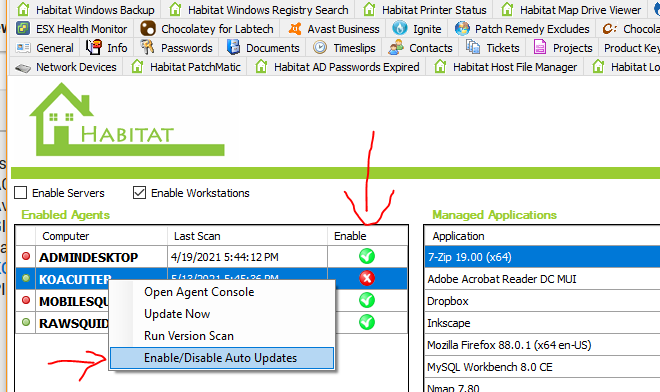660x392 pixels.
Task: Click the Chocolatey for Labtech icon
Action: click(148, 29)
